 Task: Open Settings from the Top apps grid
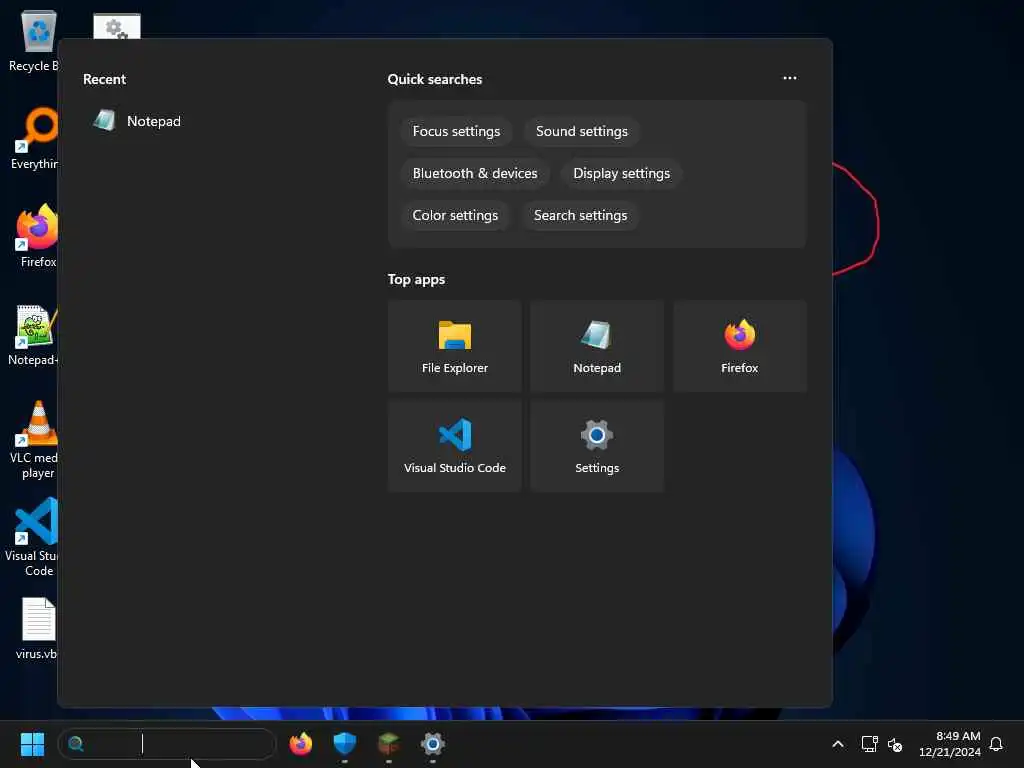[x=597, y=446]
